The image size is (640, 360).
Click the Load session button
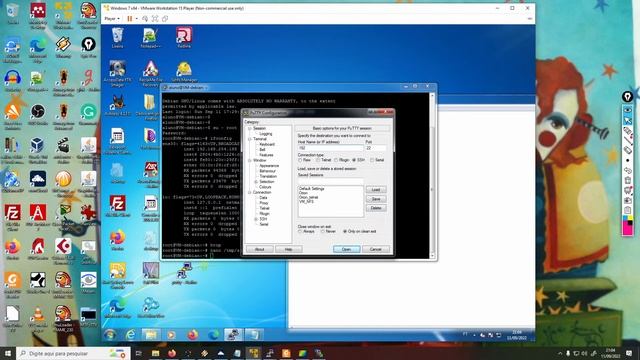click(x=376, y=190)
